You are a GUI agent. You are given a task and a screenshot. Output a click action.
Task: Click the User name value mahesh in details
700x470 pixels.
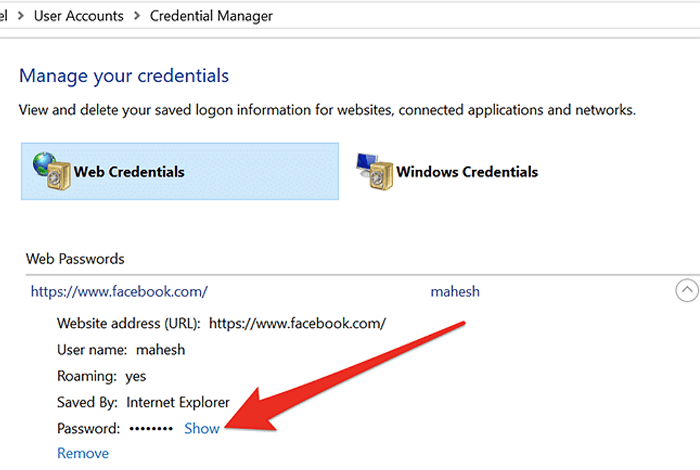coord(163,350)
